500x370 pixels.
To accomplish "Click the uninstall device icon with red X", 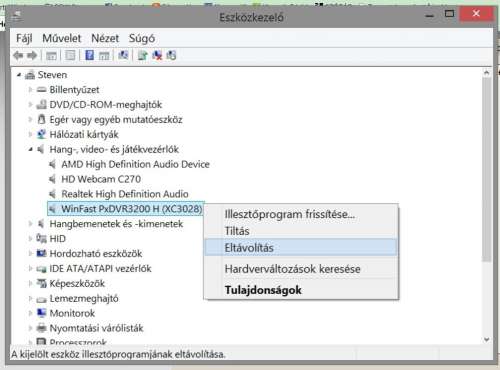I will click(157, 55).
